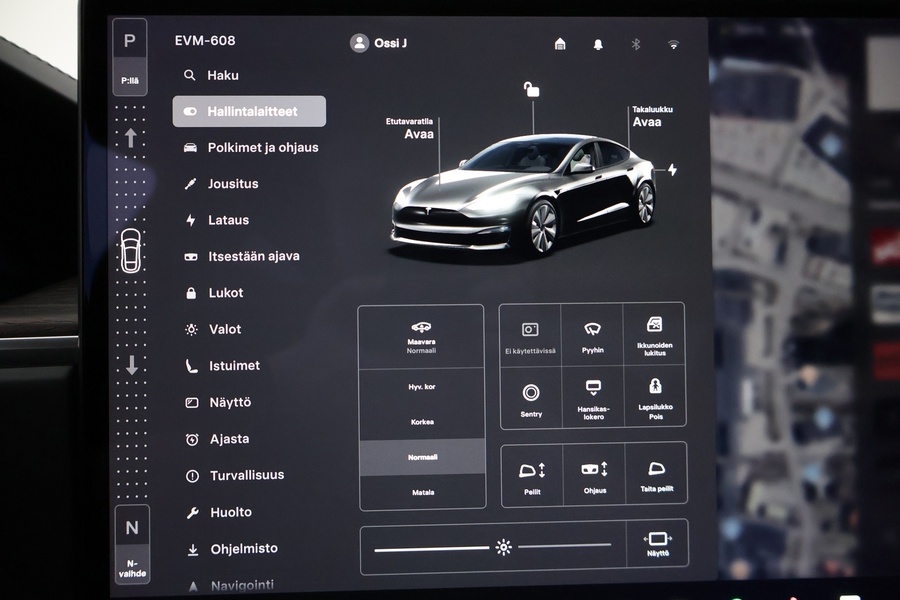
Task: Toggle Taita peilit fold mirrors
Action: click(x=657, y=474)
